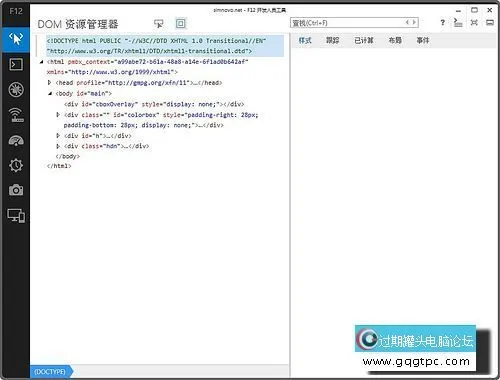The width and height of the screenshot is (500, 380).
Task: Switch to the 样式 tab
Action: [x=305, y=41]
